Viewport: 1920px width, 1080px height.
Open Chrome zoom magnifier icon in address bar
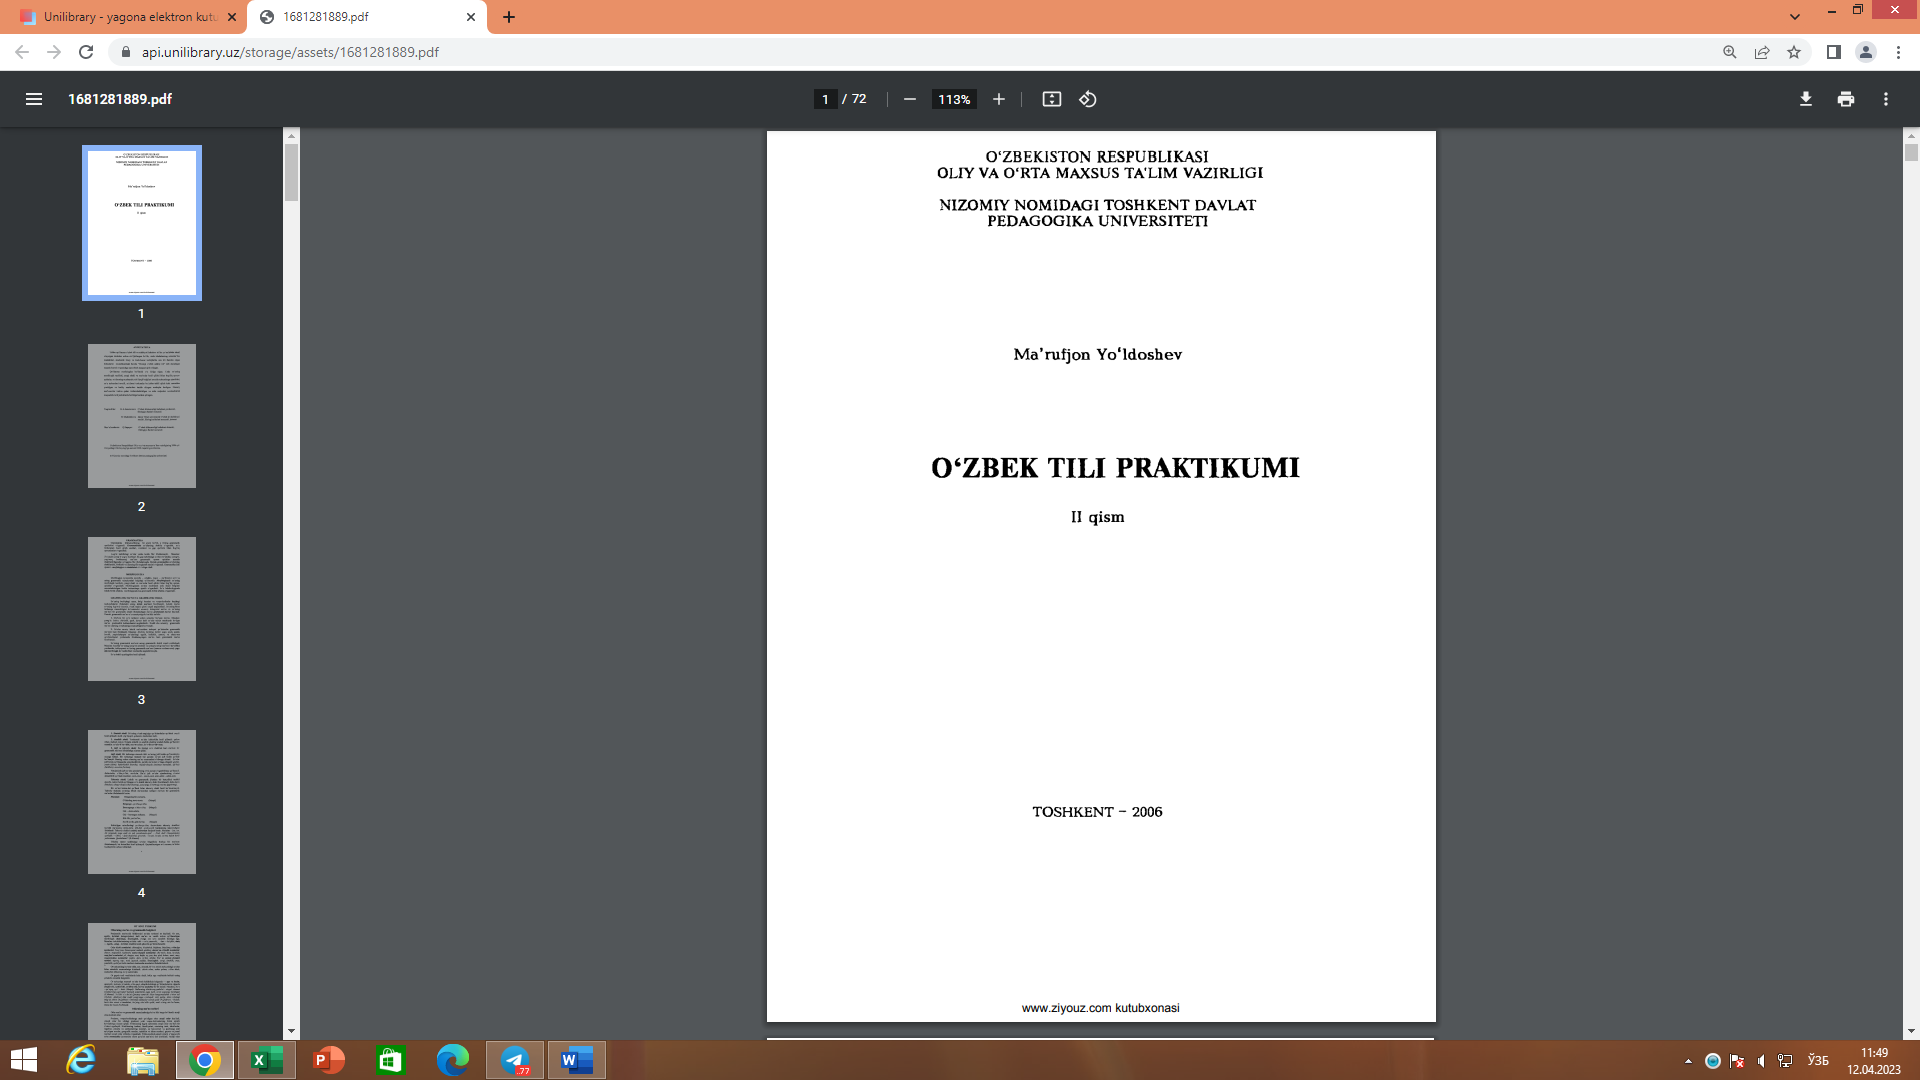point(1730,52)
